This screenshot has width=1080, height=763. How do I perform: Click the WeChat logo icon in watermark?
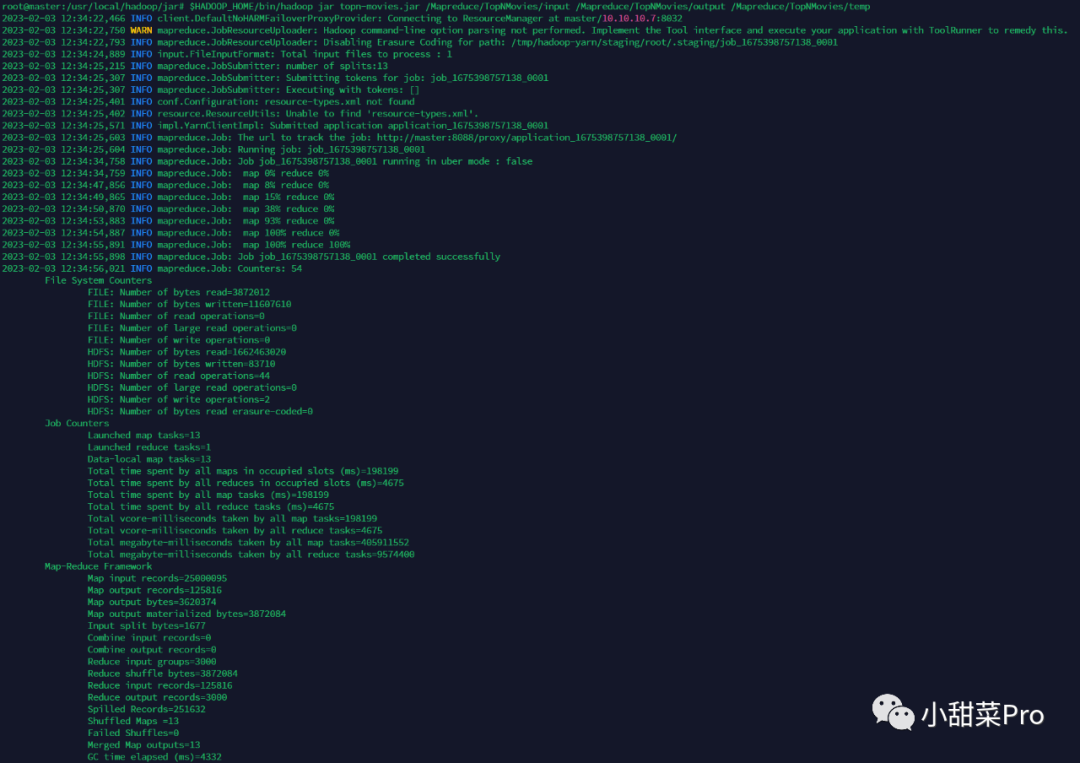click(x=893, y=712)
